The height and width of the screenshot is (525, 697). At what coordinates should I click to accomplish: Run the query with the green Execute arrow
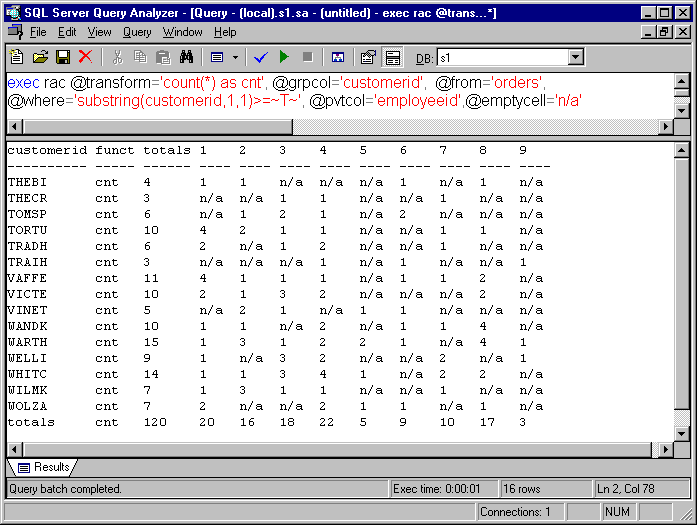pyautogui.click(x=284, y=57)
